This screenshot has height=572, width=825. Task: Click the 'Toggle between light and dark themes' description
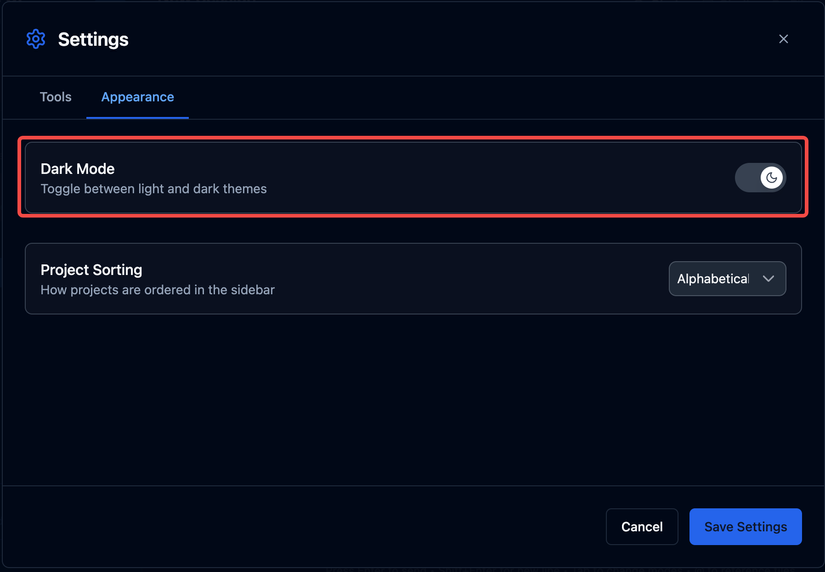click(x=154, y=189)
